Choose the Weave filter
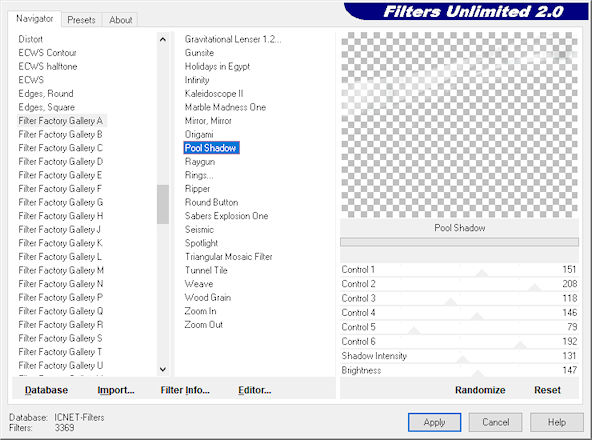The width and height of the screenshot is (592, 440). 199,284
